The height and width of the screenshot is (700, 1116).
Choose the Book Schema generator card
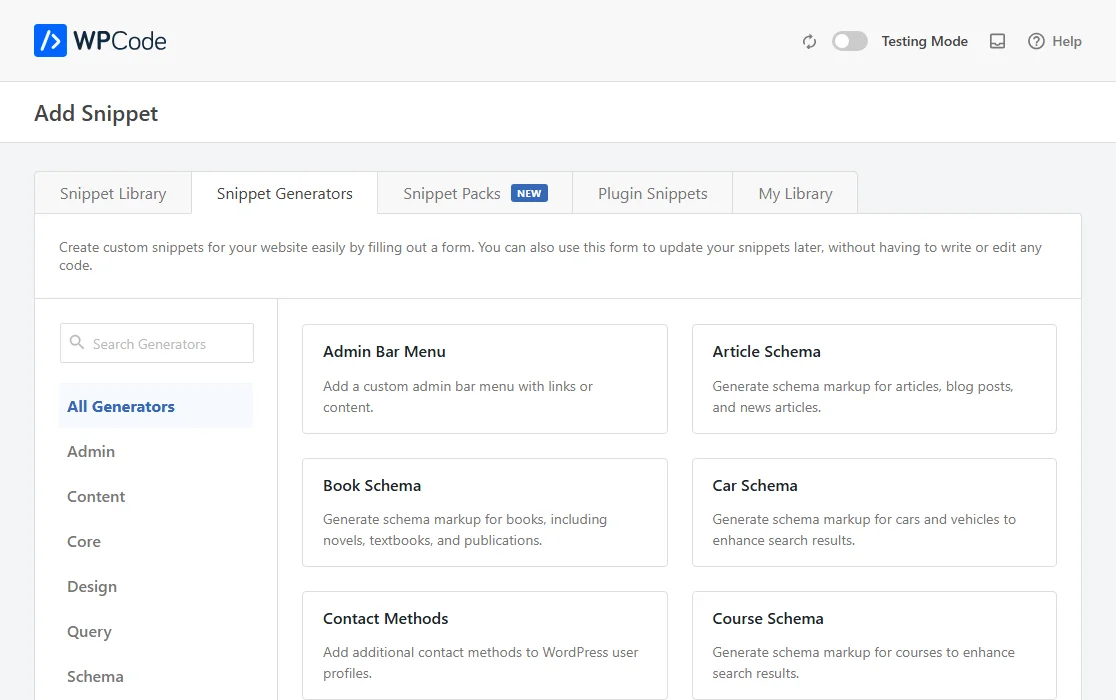485,512
